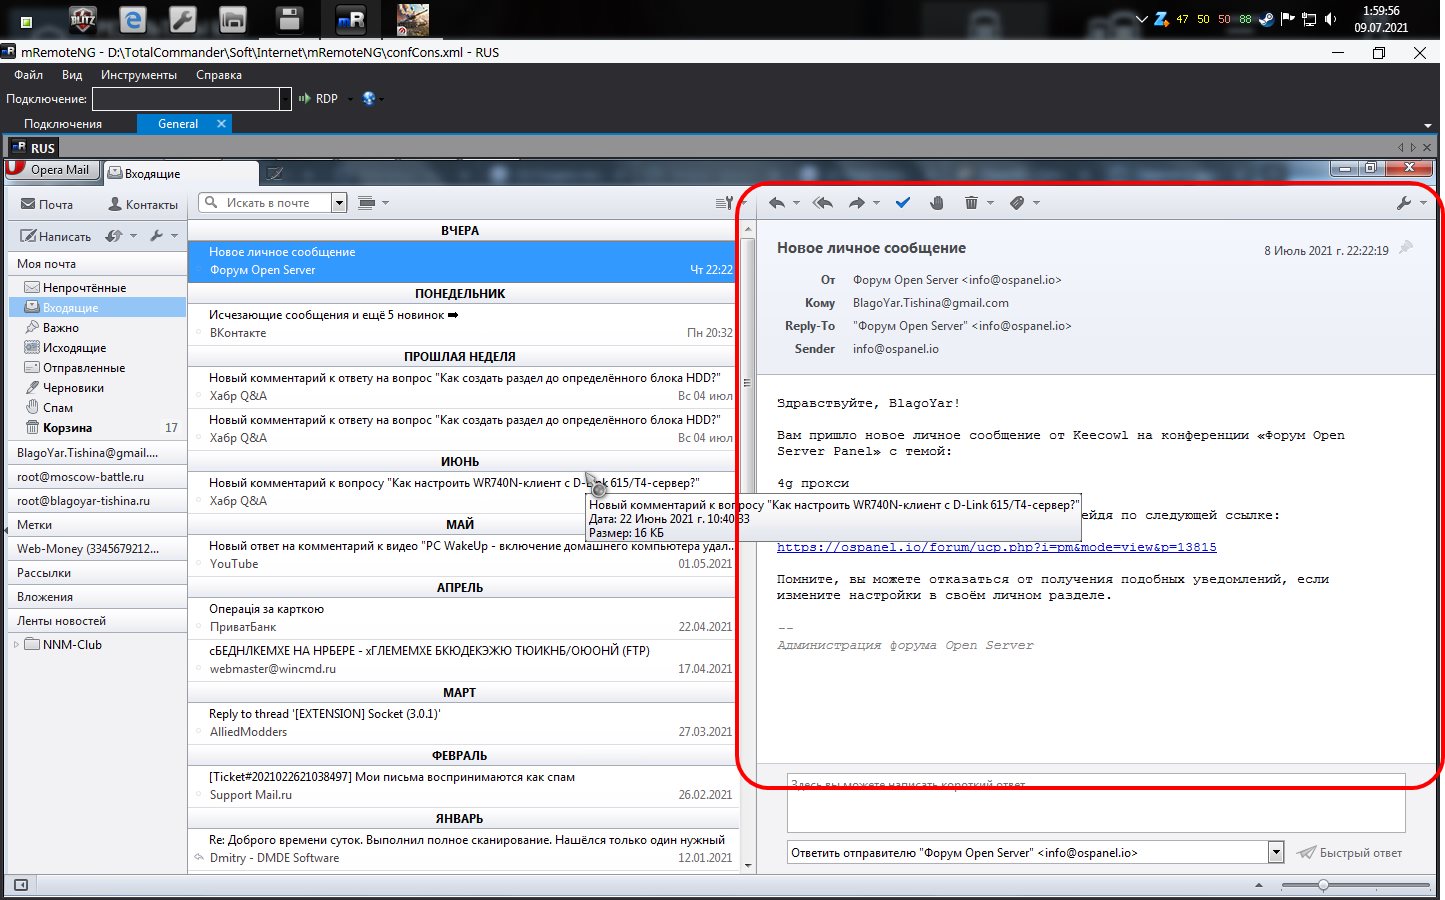The image size is (1445, 900).
Task: Select the Отправленные folder
Action: 97,368
